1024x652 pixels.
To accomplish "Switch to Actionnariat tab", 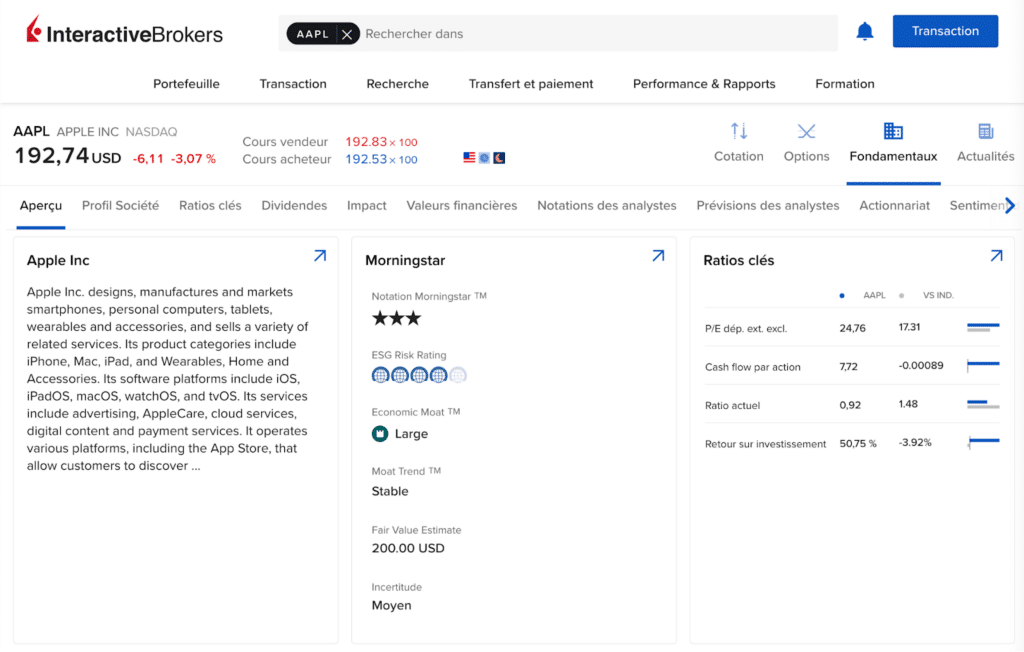I will (x=894, y=206).
